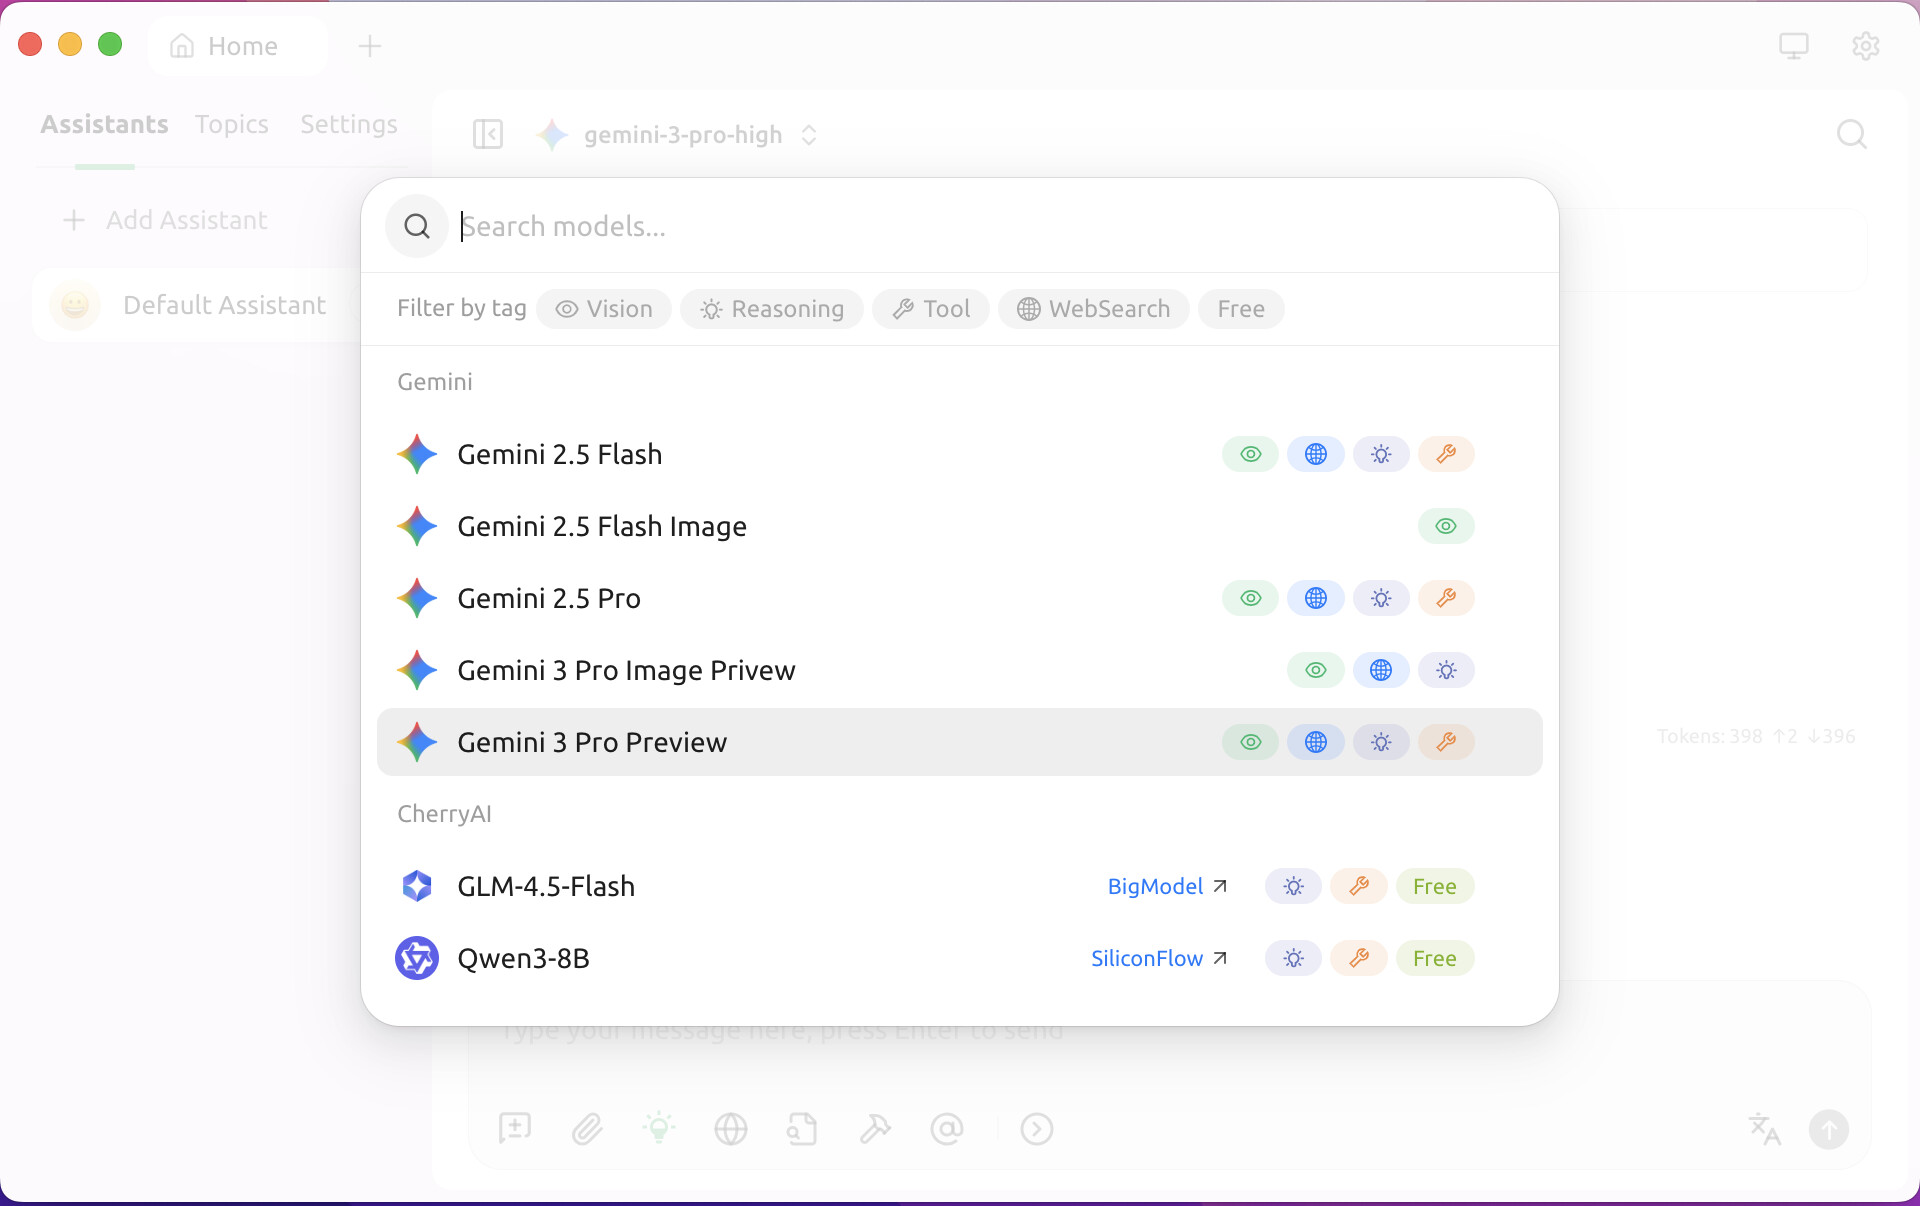Screen dimensions: 1920x1206
Task: Open the chat search magnifier icon
Action: [1852, 134]
